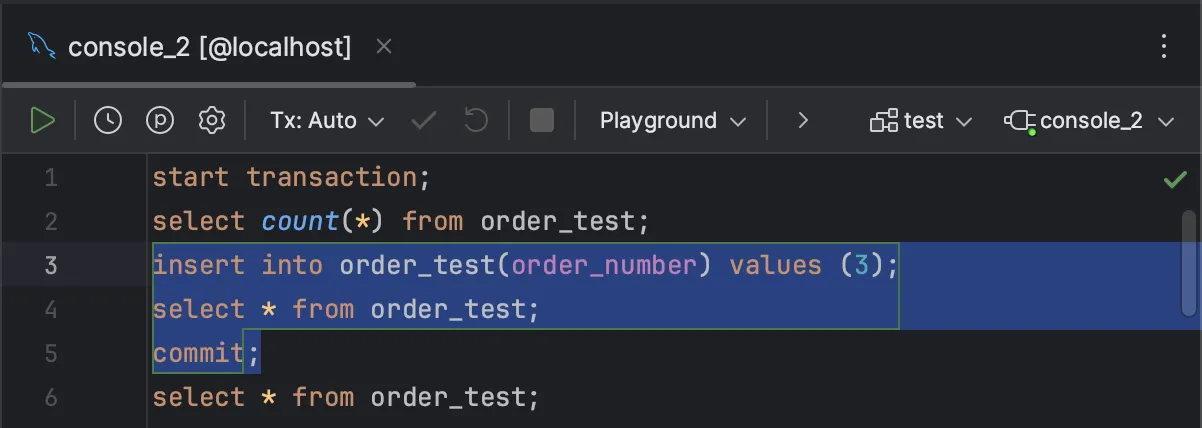The height and width of the screenshot is (428, 1202).
Task: Open the test schema selector dropdown
Action: point(921,121)
